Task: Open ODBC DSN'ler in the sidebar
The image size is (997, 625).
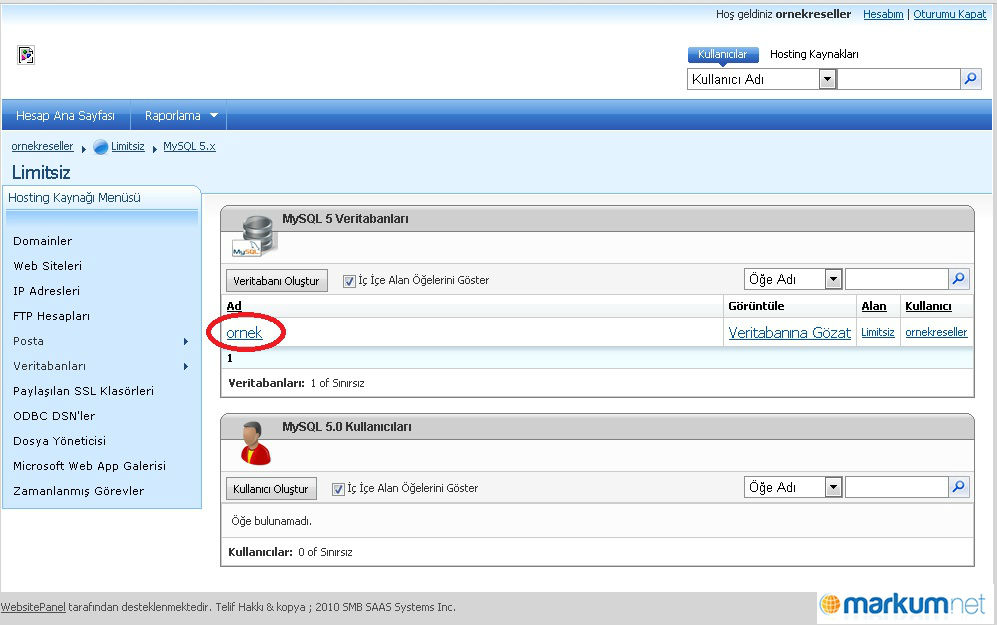Action: pyautogui.click(x=54, y=416)
